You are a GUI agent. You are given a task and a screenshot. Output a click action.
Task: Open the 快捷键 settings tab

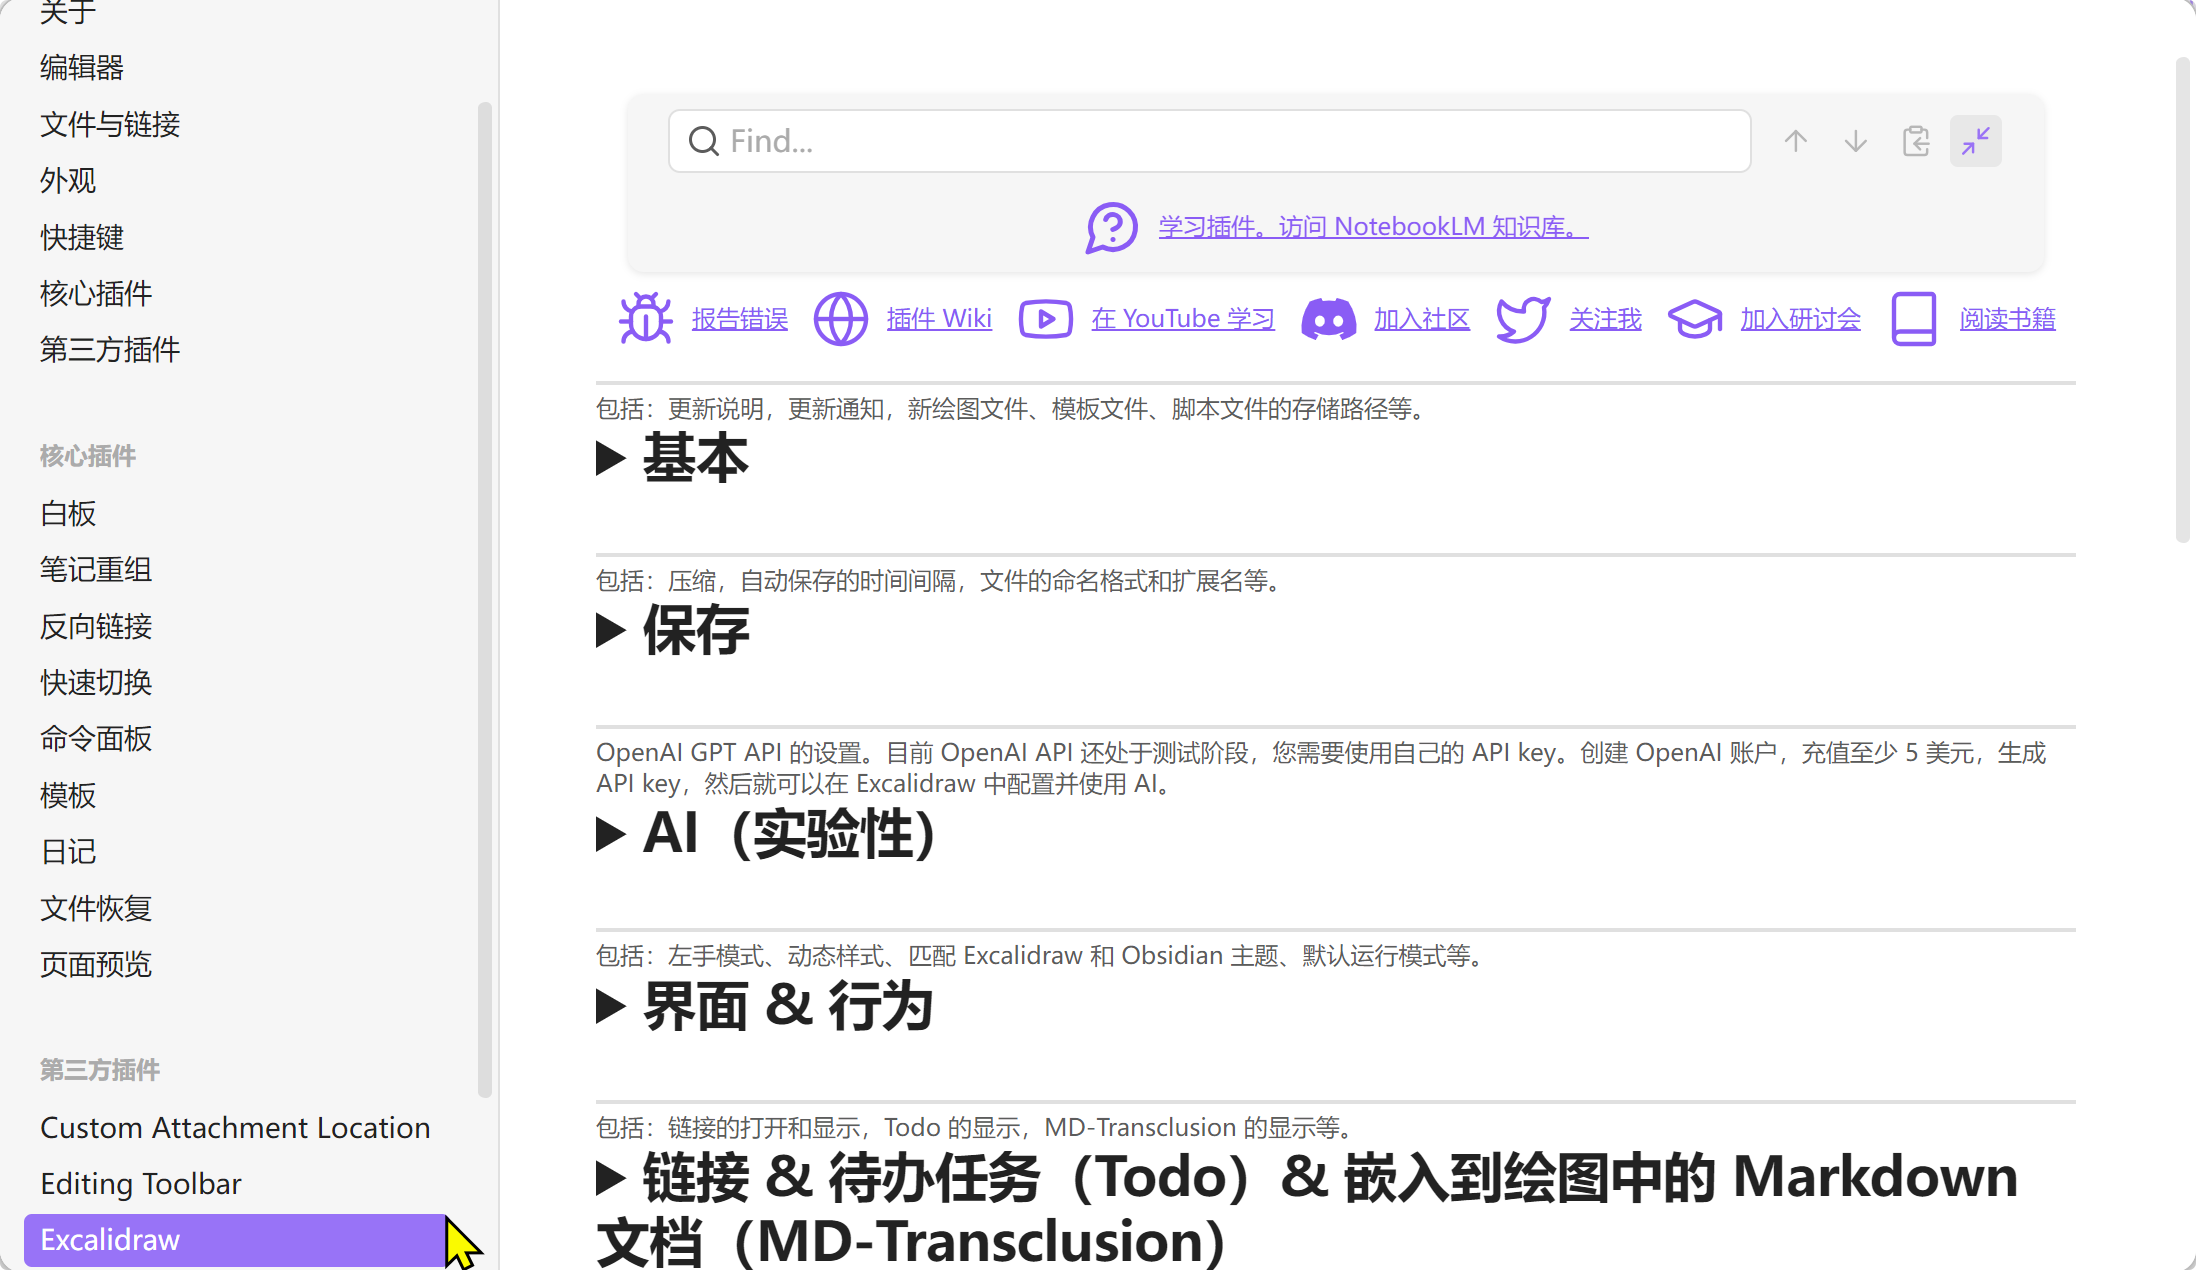click(82, 237)
